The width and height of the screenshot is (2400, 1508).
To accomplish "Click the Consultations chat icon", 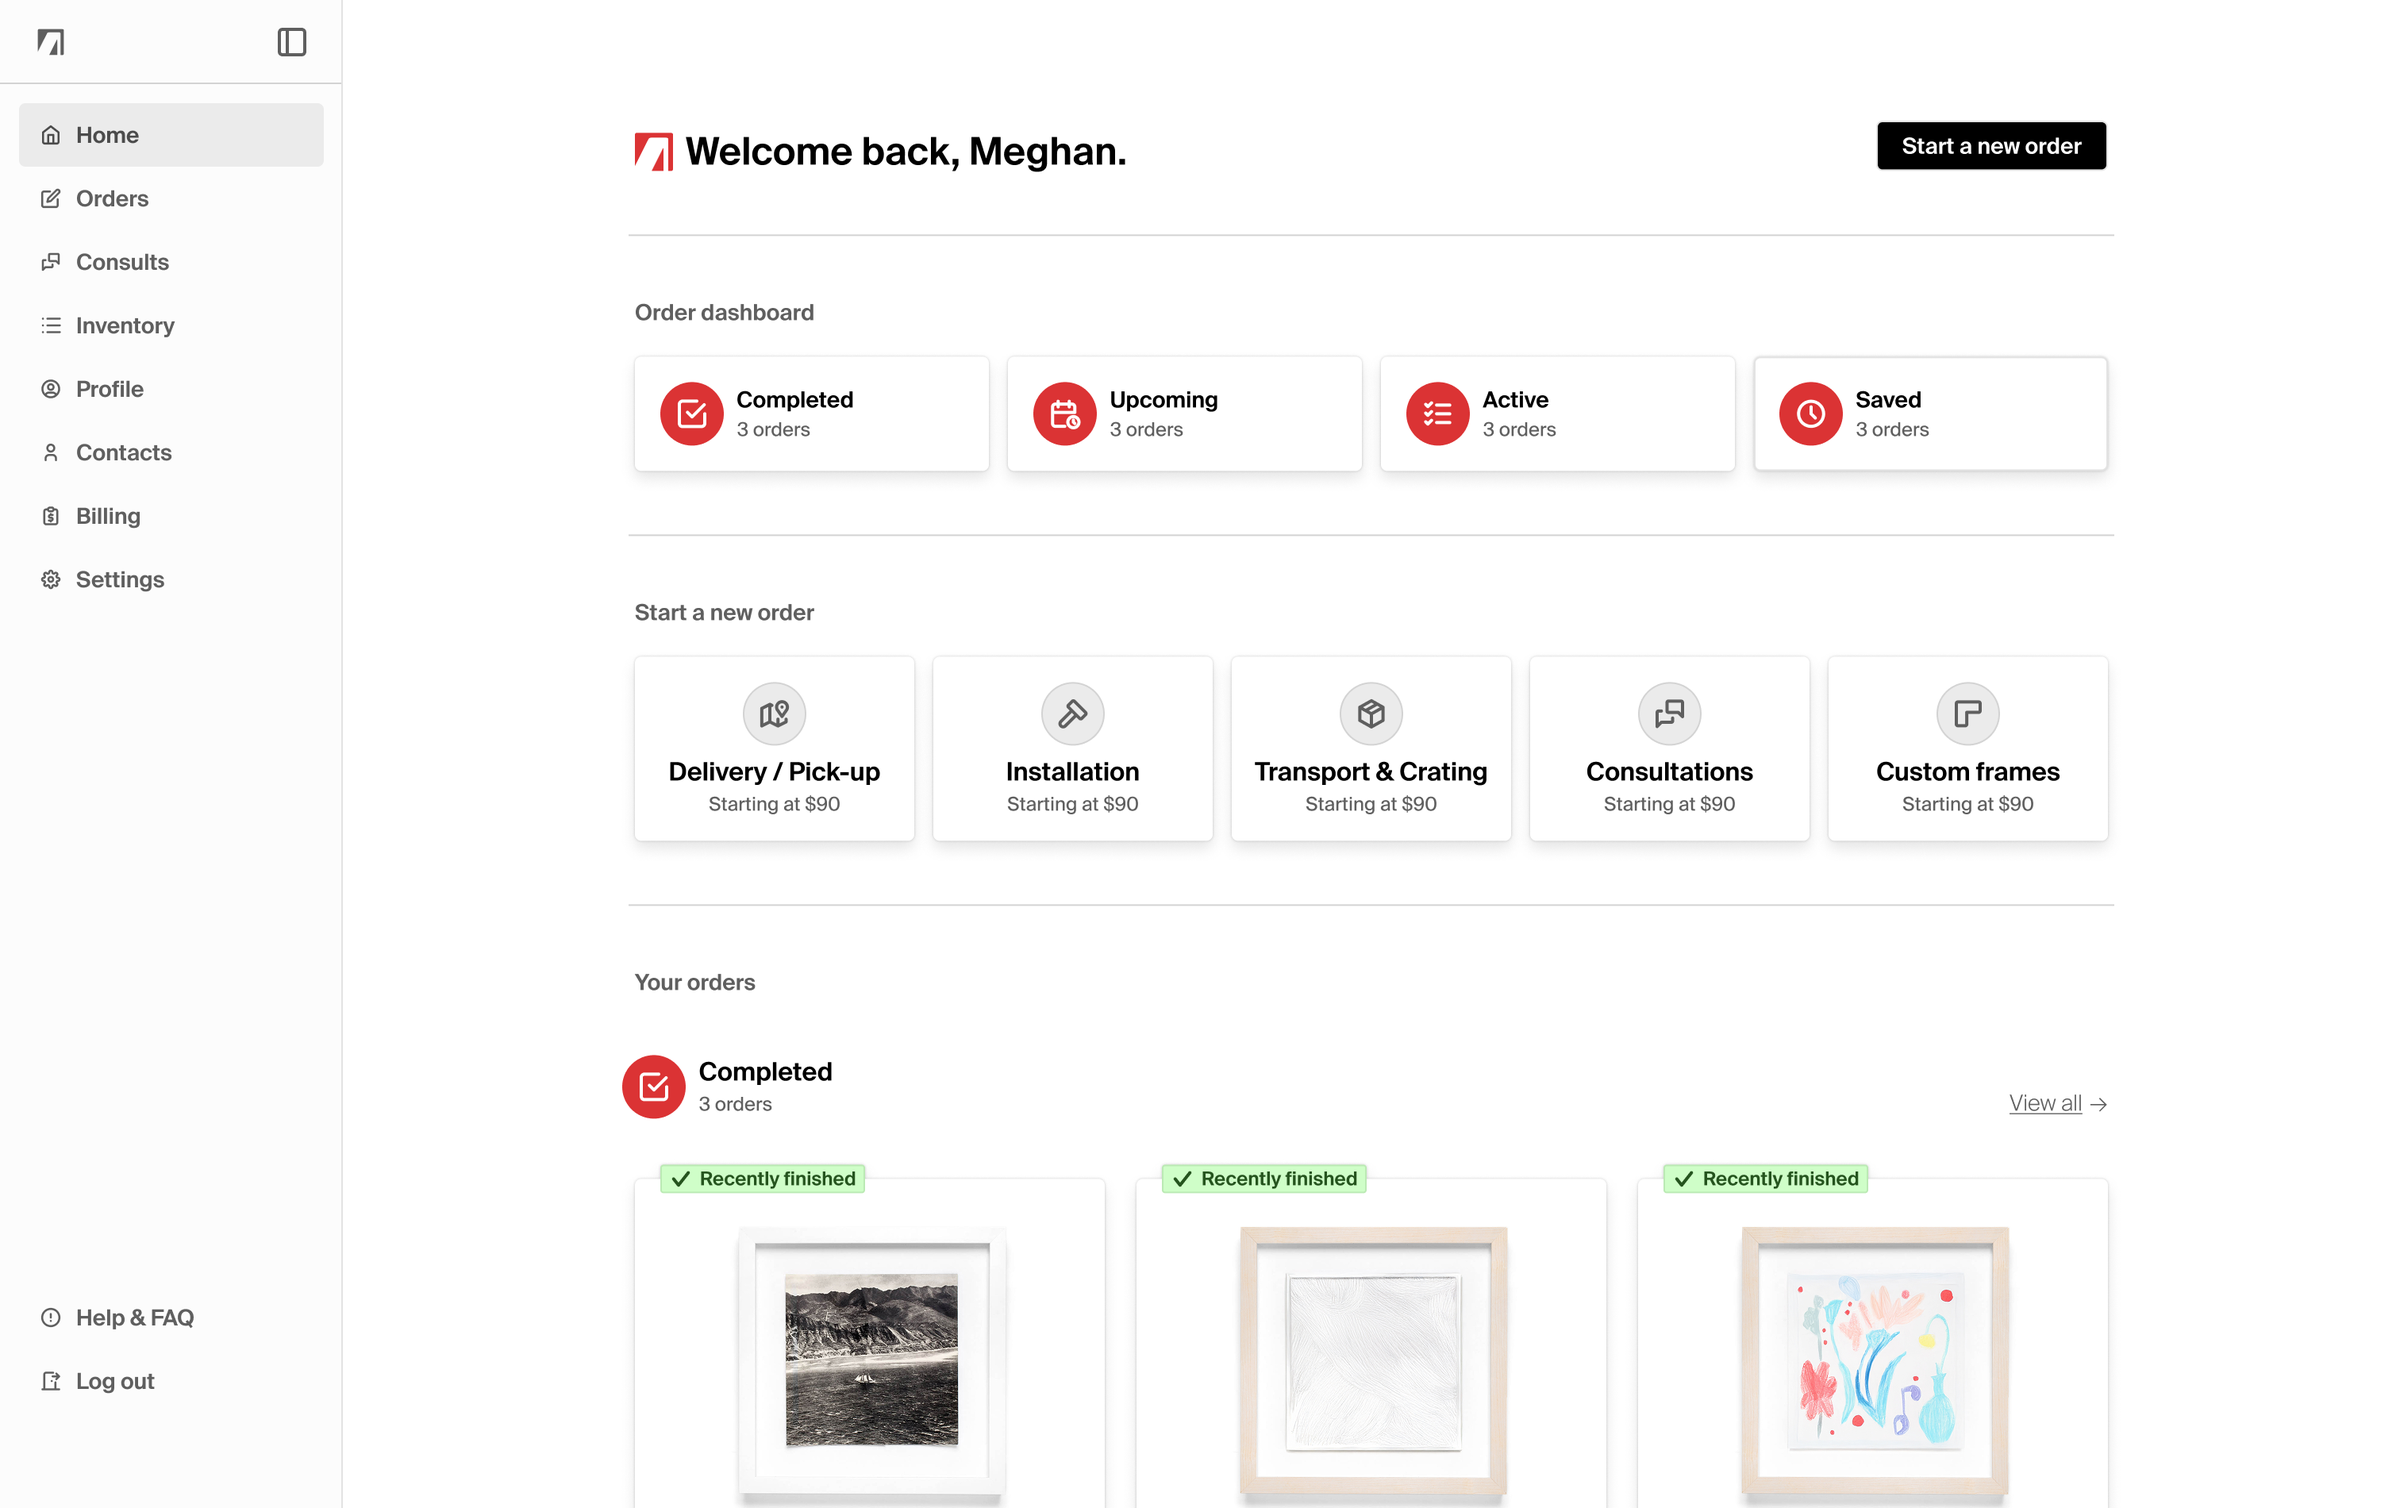I will tap(1669, 713).
